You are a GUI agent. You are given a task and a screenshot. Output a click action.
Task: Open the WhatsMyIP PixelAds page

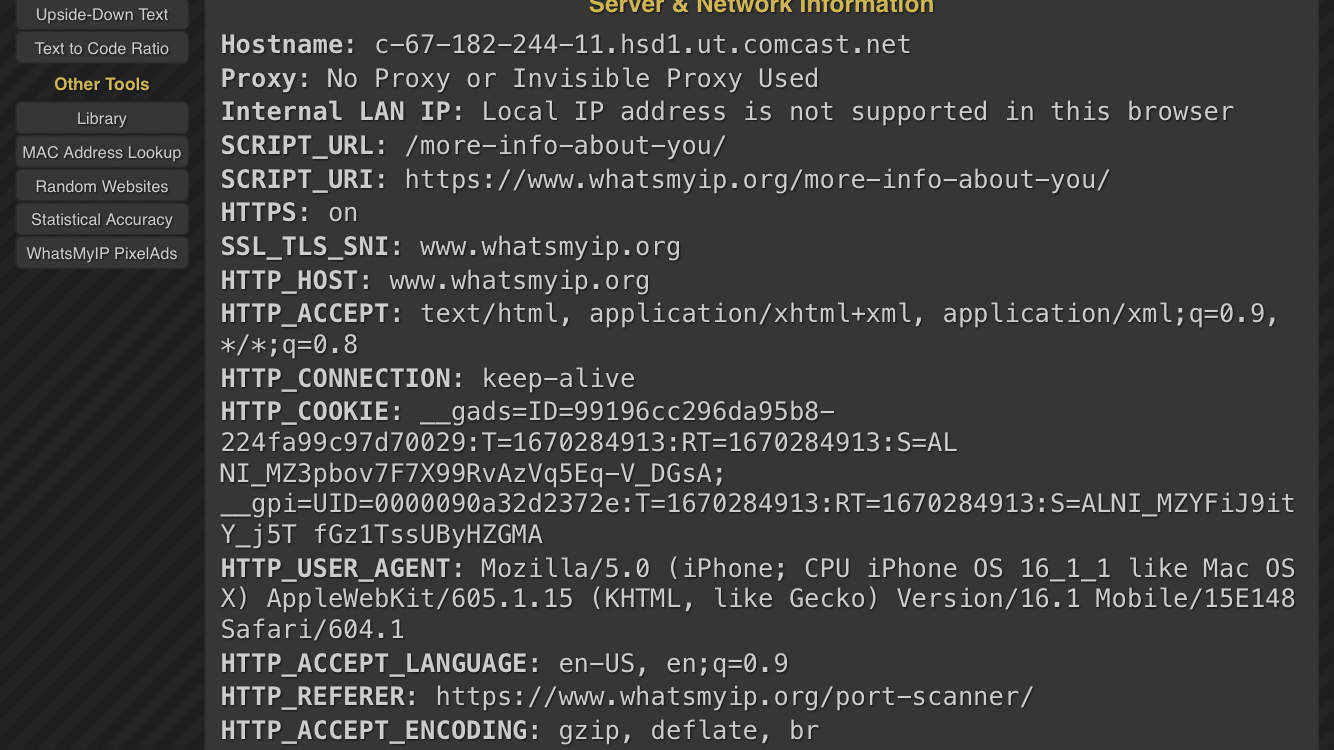click(x=101, y=253)
